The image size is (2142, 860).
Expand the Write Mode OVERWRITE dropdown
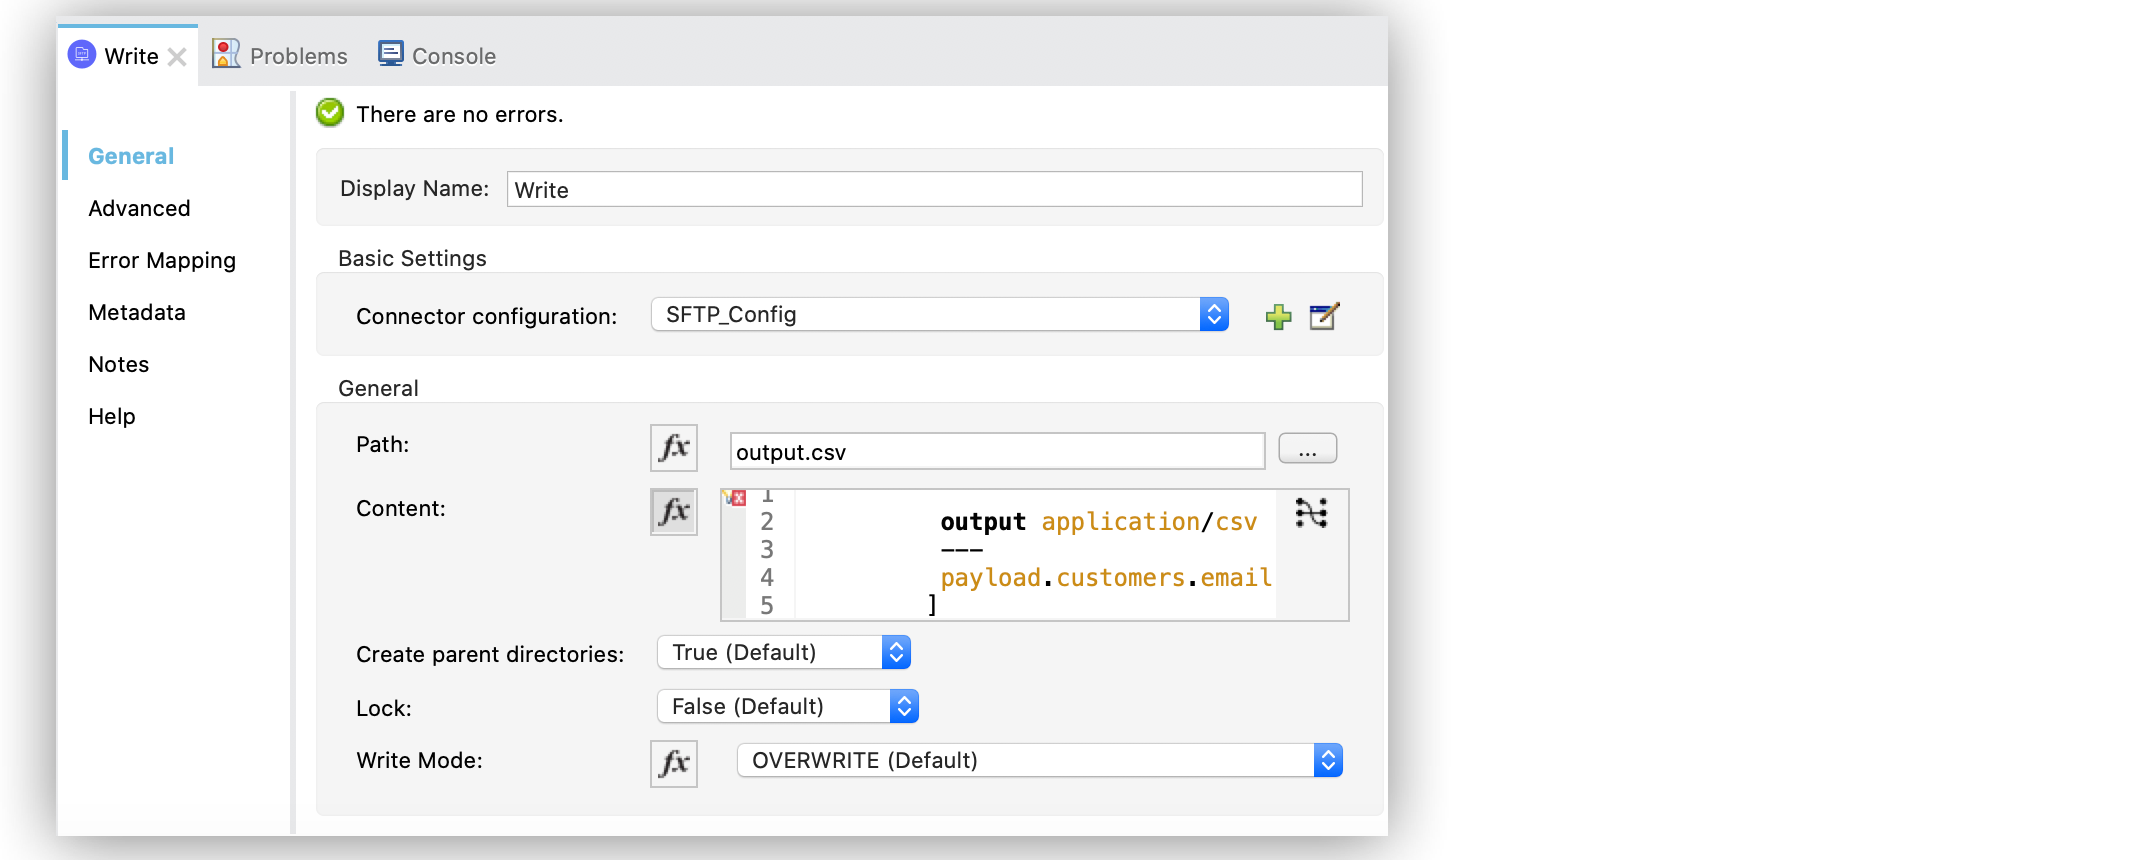coord(1327,761)
